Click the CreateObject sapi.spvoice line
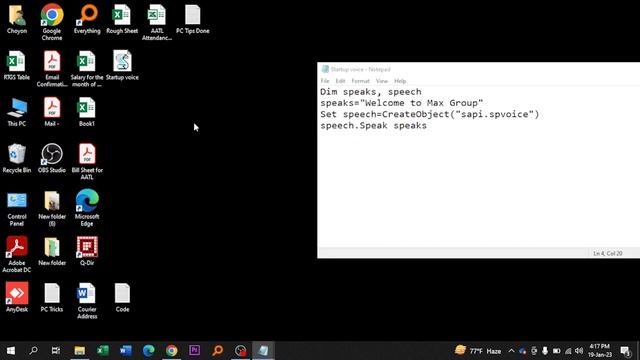The width and height of the screenshot is (640, 360). point(429,114)
